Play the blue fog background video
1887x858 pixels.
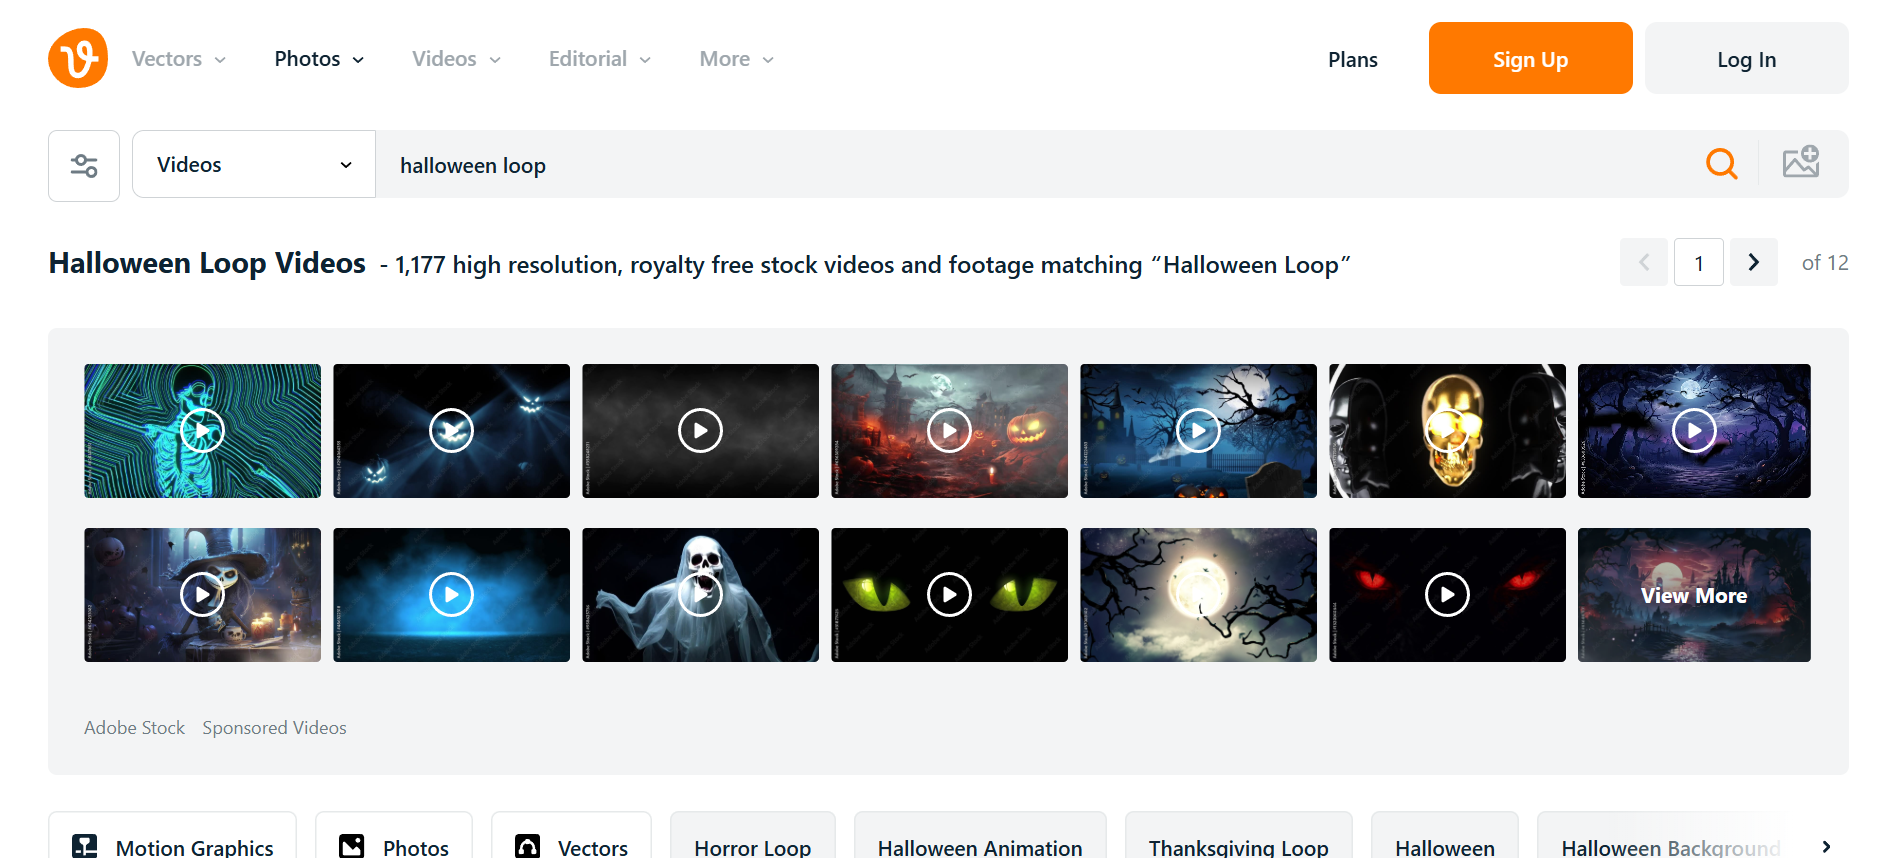click(451, 595)
